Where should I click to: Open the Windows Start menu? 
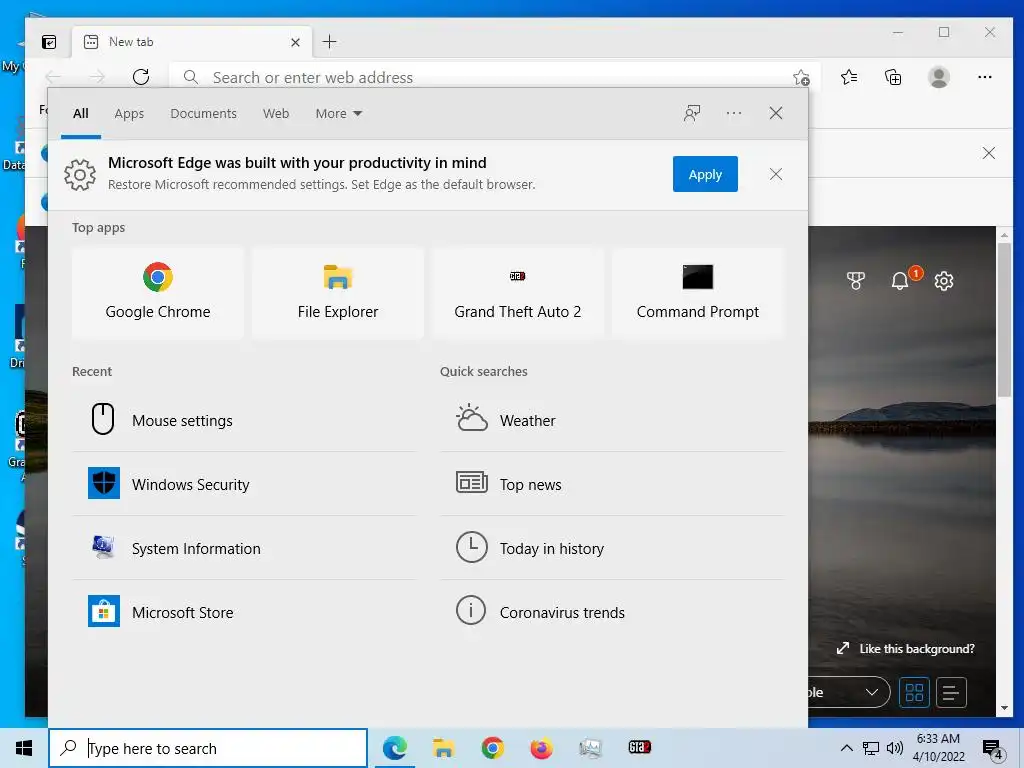[24, 748]
